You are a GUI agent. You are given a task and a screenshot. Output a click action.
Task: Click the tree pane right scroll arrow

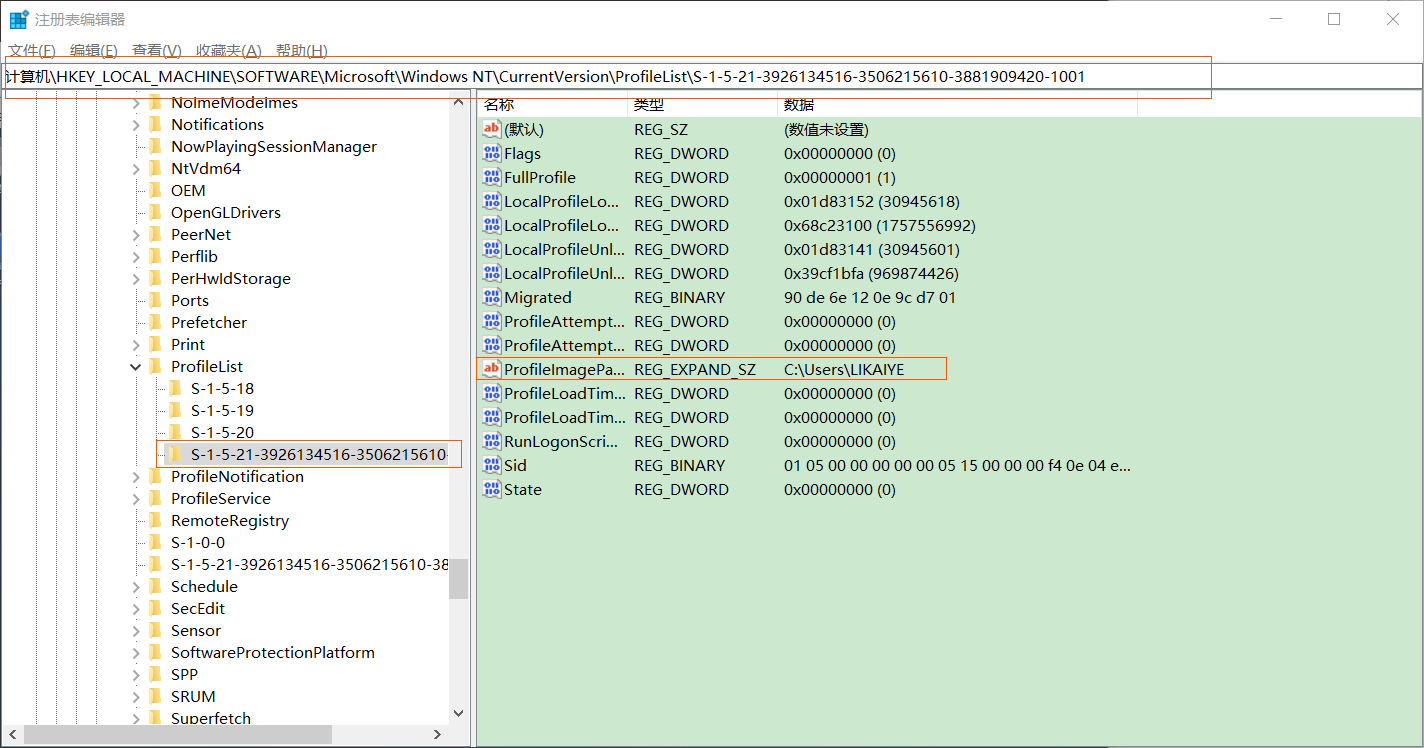pos(438,734)
